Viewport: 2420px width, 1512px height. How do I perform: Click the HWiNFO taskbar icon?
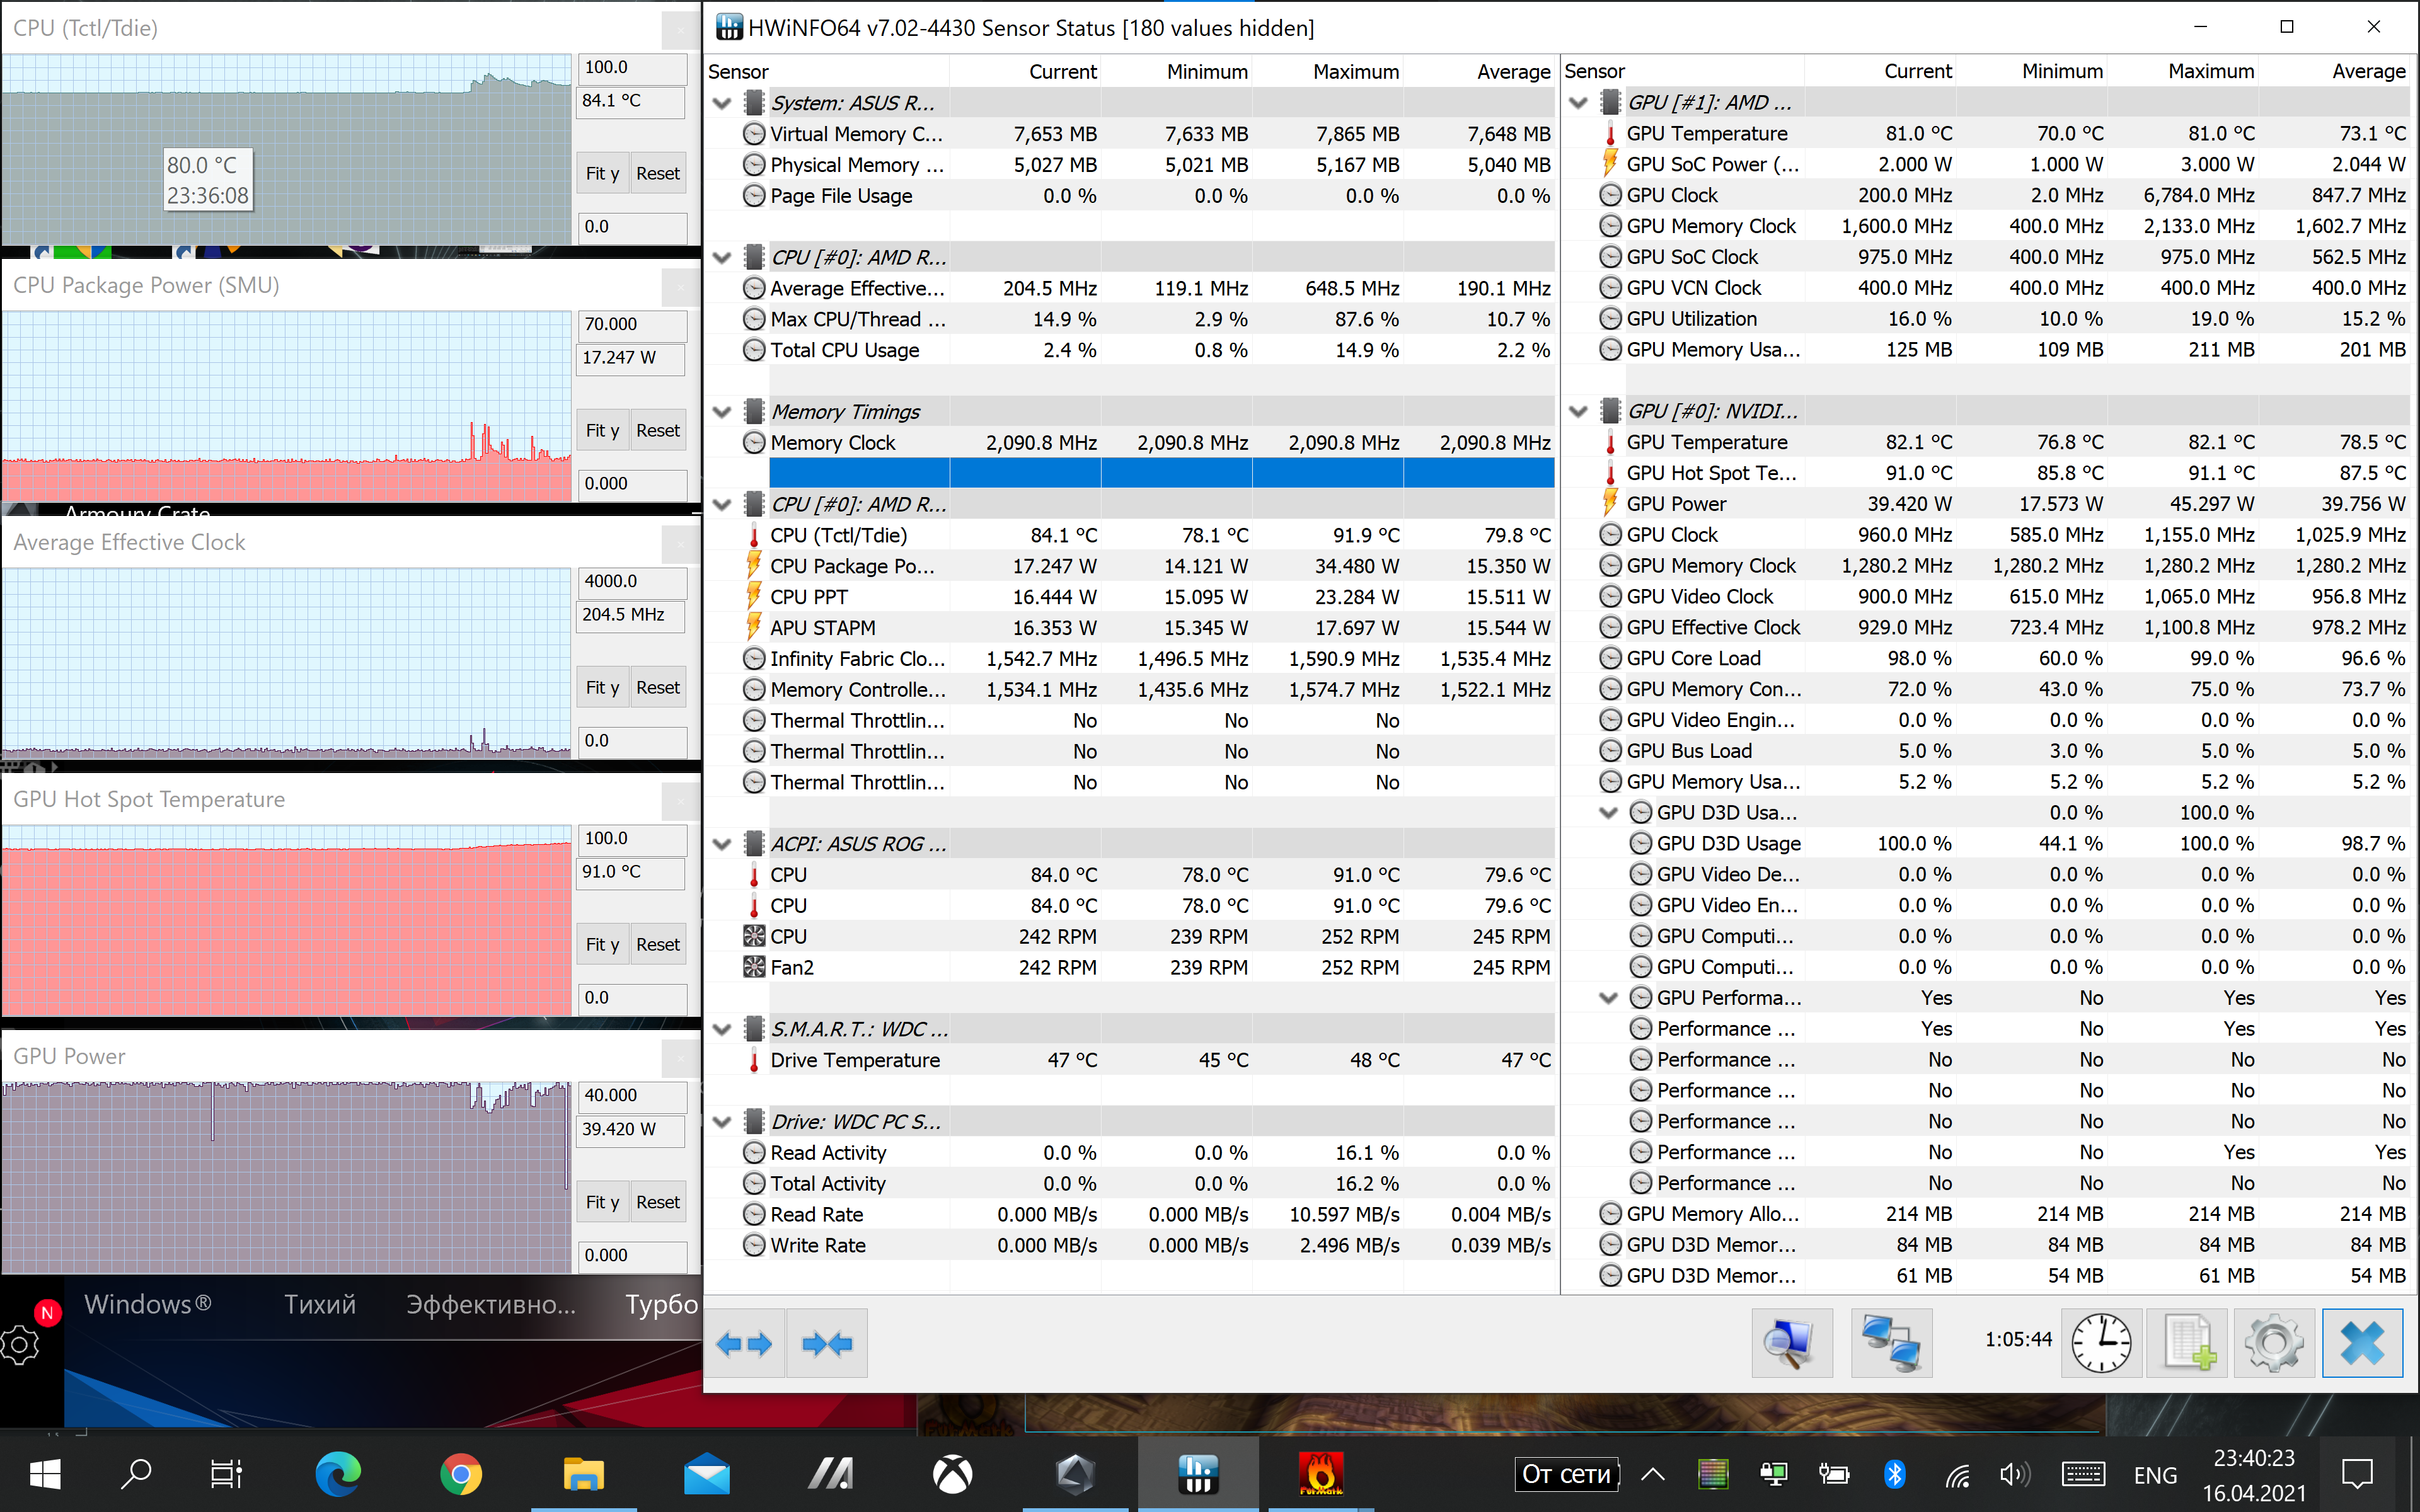[x=1198, y=1473]
